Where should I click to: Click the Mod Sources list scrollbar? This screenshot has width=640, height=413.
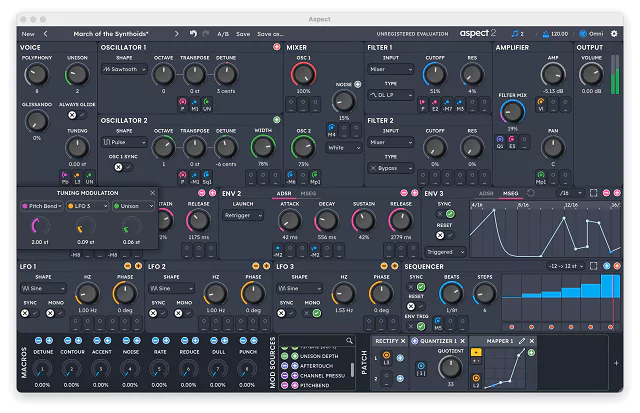[x=352, y=369]
